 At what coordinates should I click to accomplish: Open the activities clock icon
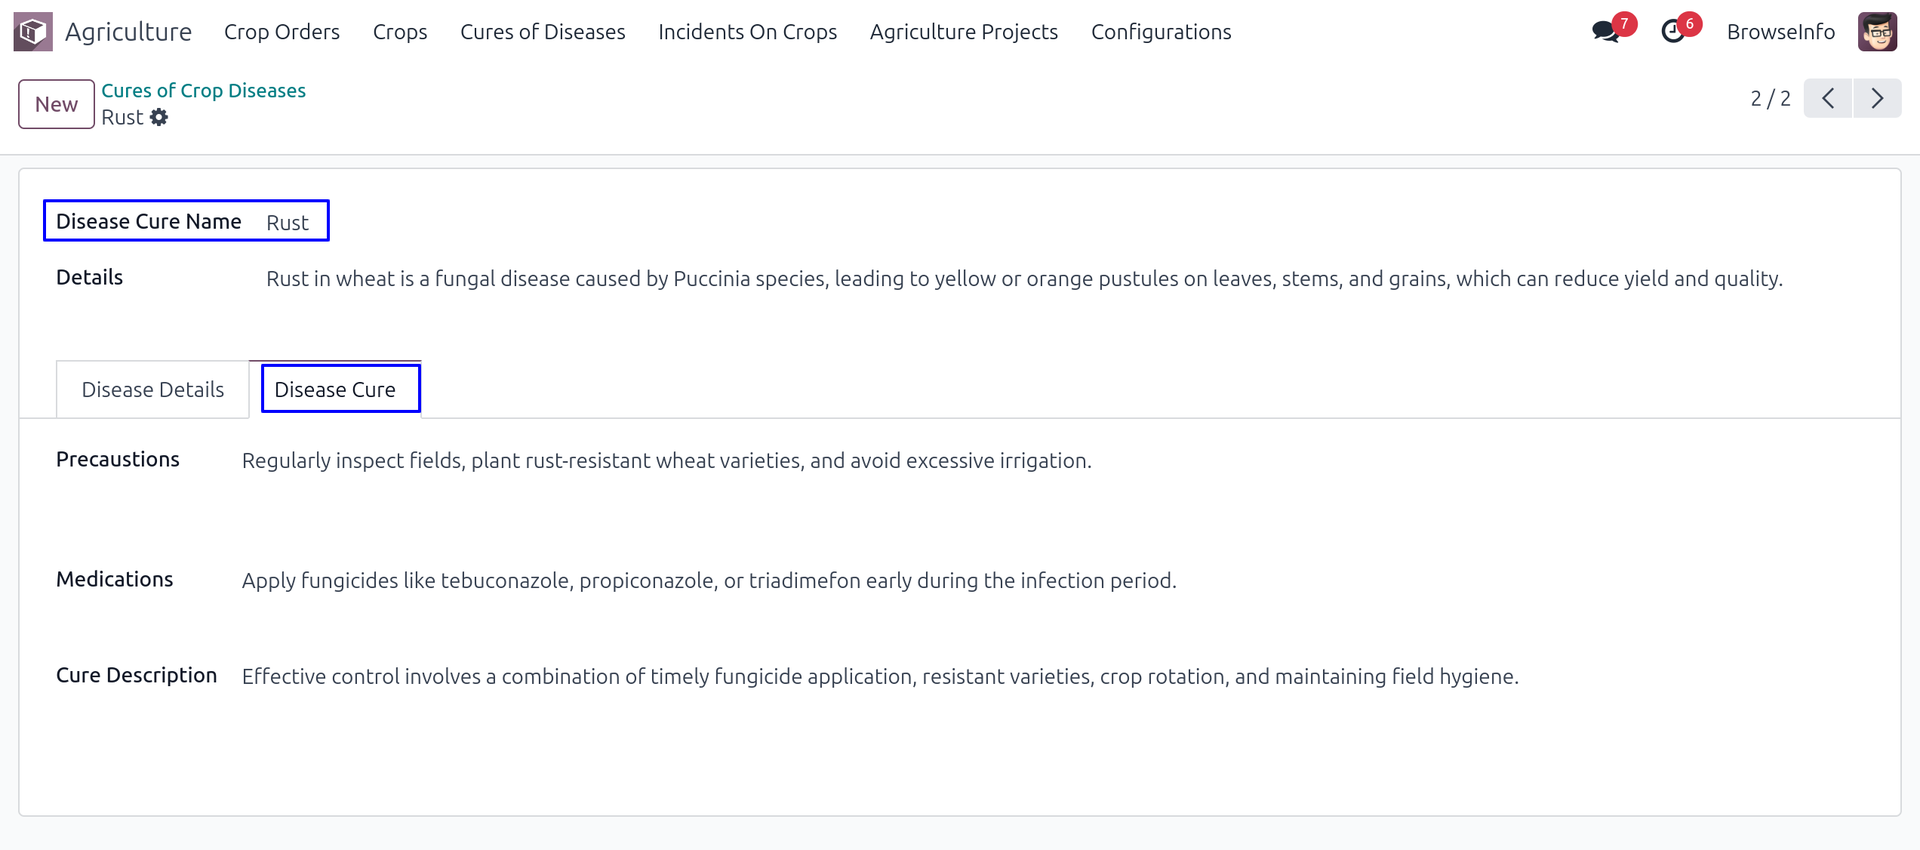point(1673,32)
